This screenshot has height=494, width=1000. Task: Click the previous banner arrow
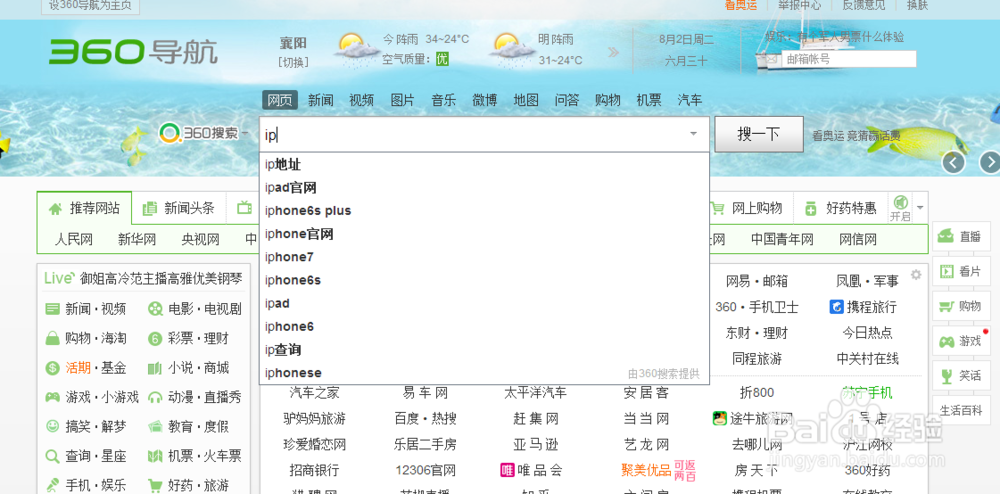[953, 163]
